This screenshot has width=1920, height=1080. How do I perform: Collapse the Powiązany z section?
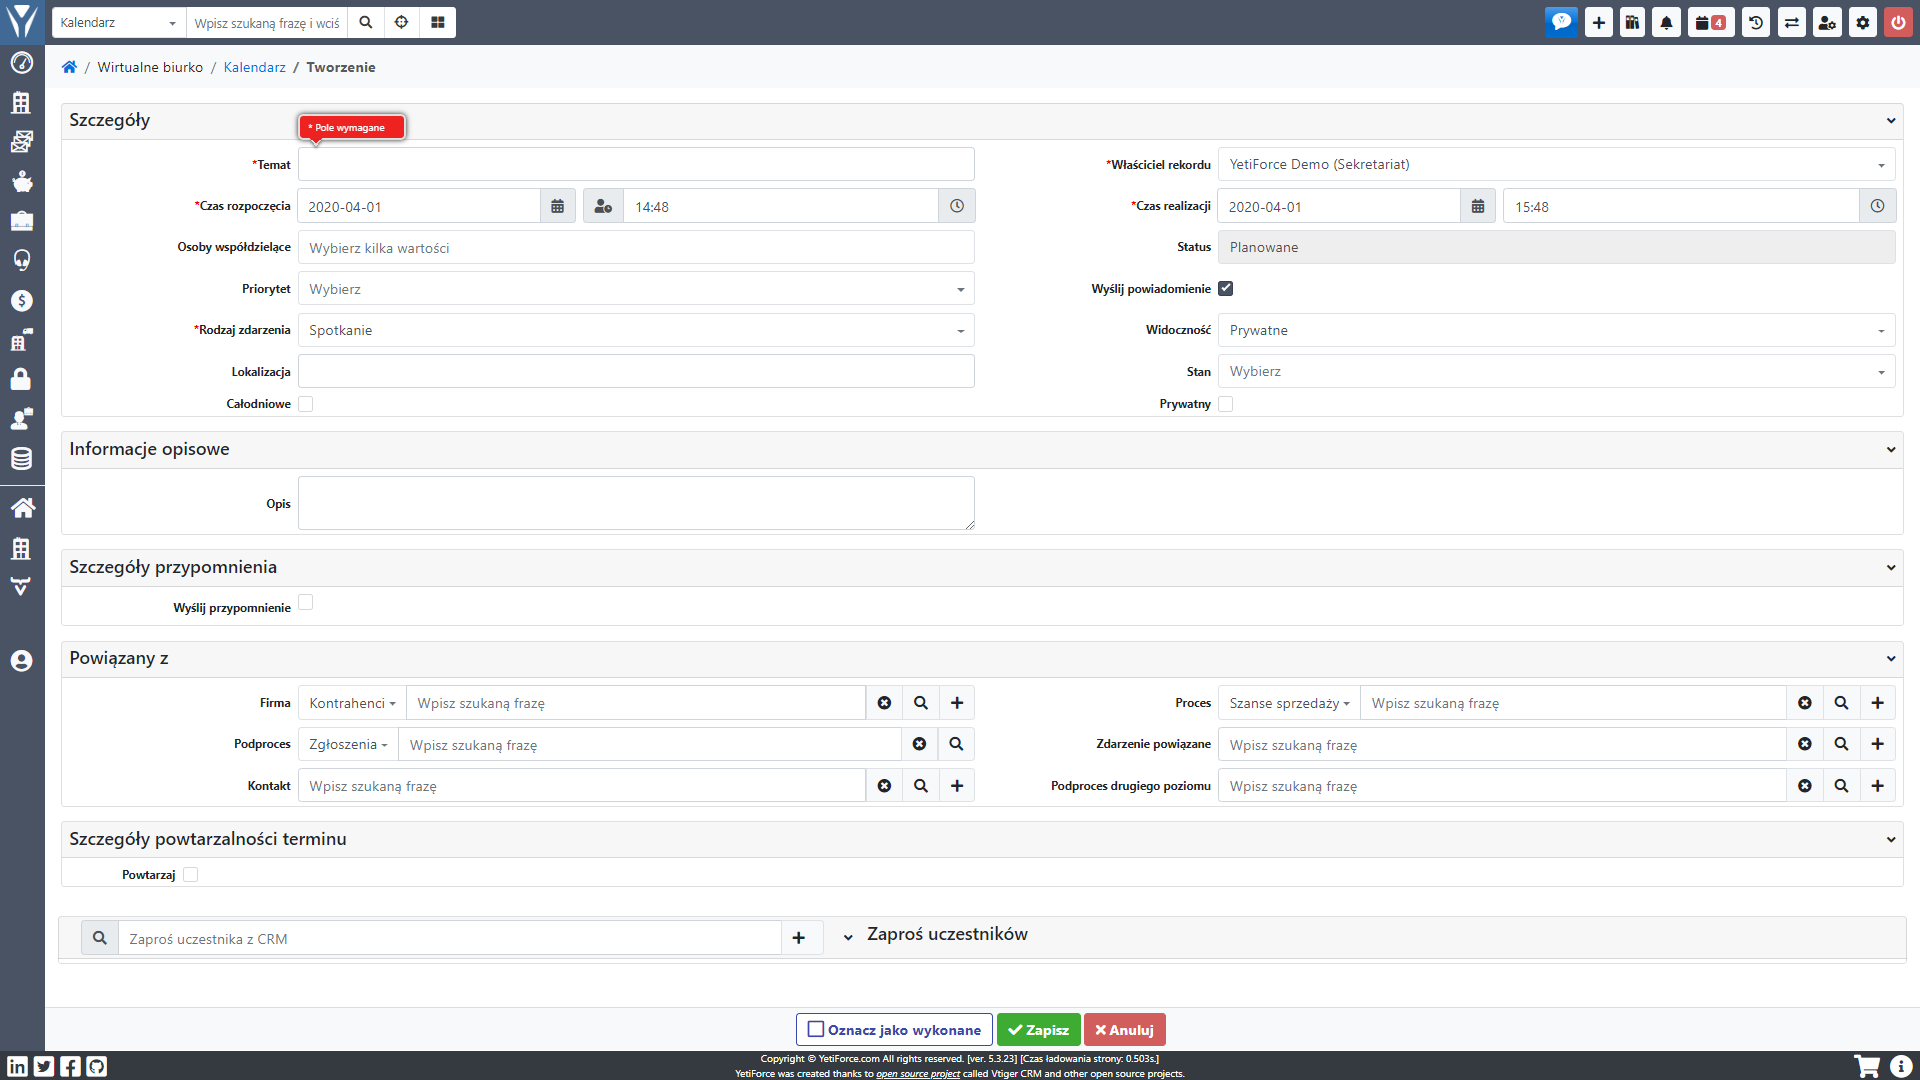click(1891, 658)
